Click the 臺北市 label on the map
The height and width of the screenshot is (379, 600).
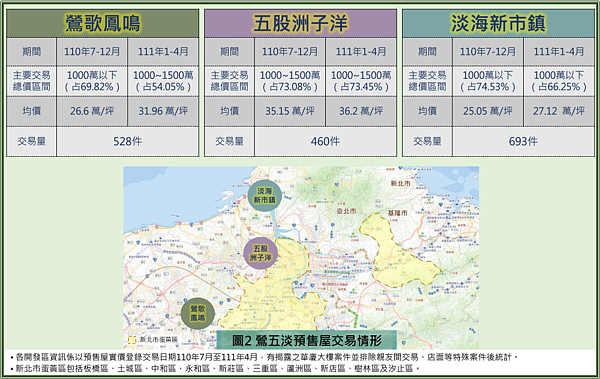click(x=346, y=211)
